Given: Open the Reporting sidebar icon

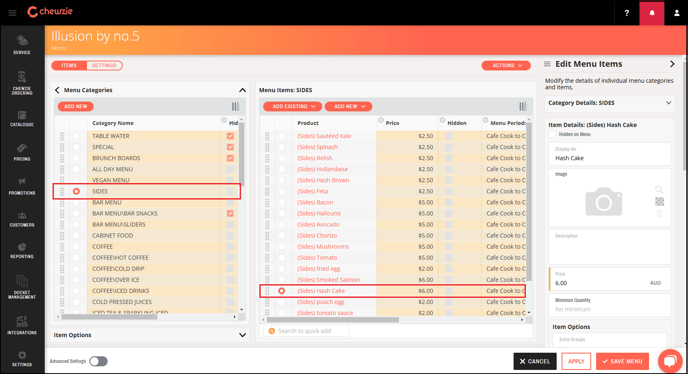Looking at the screenshot, I should (22, 250).
